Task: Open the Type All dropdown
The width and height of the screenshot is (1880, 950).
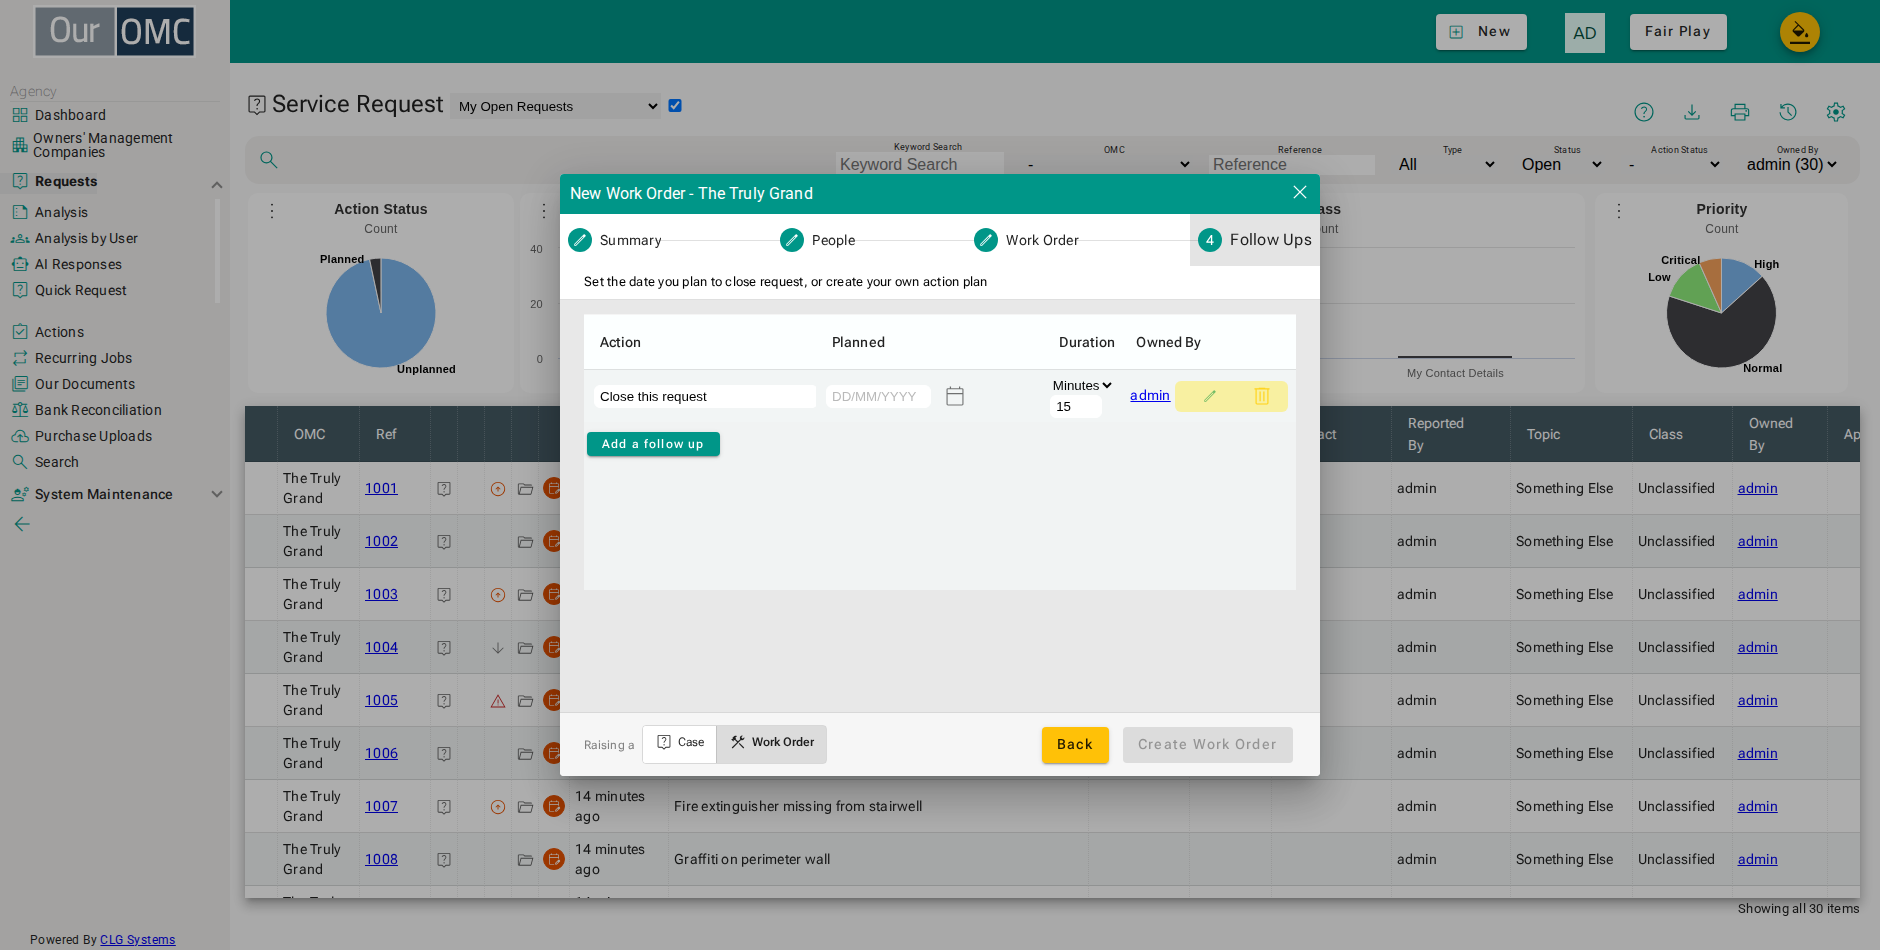Action: click(1446, 164)
